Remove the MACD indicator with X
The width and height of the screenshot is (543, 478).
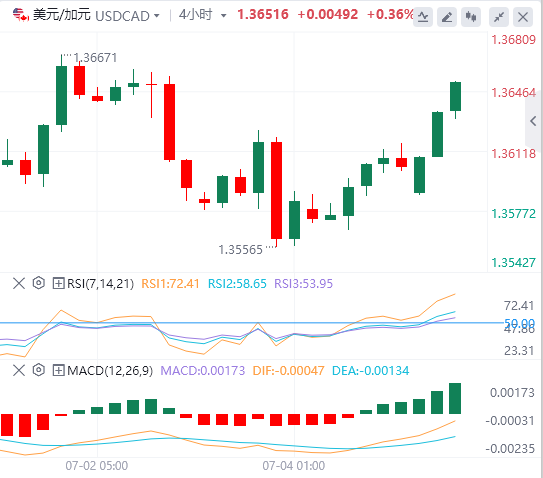[19, 370]
